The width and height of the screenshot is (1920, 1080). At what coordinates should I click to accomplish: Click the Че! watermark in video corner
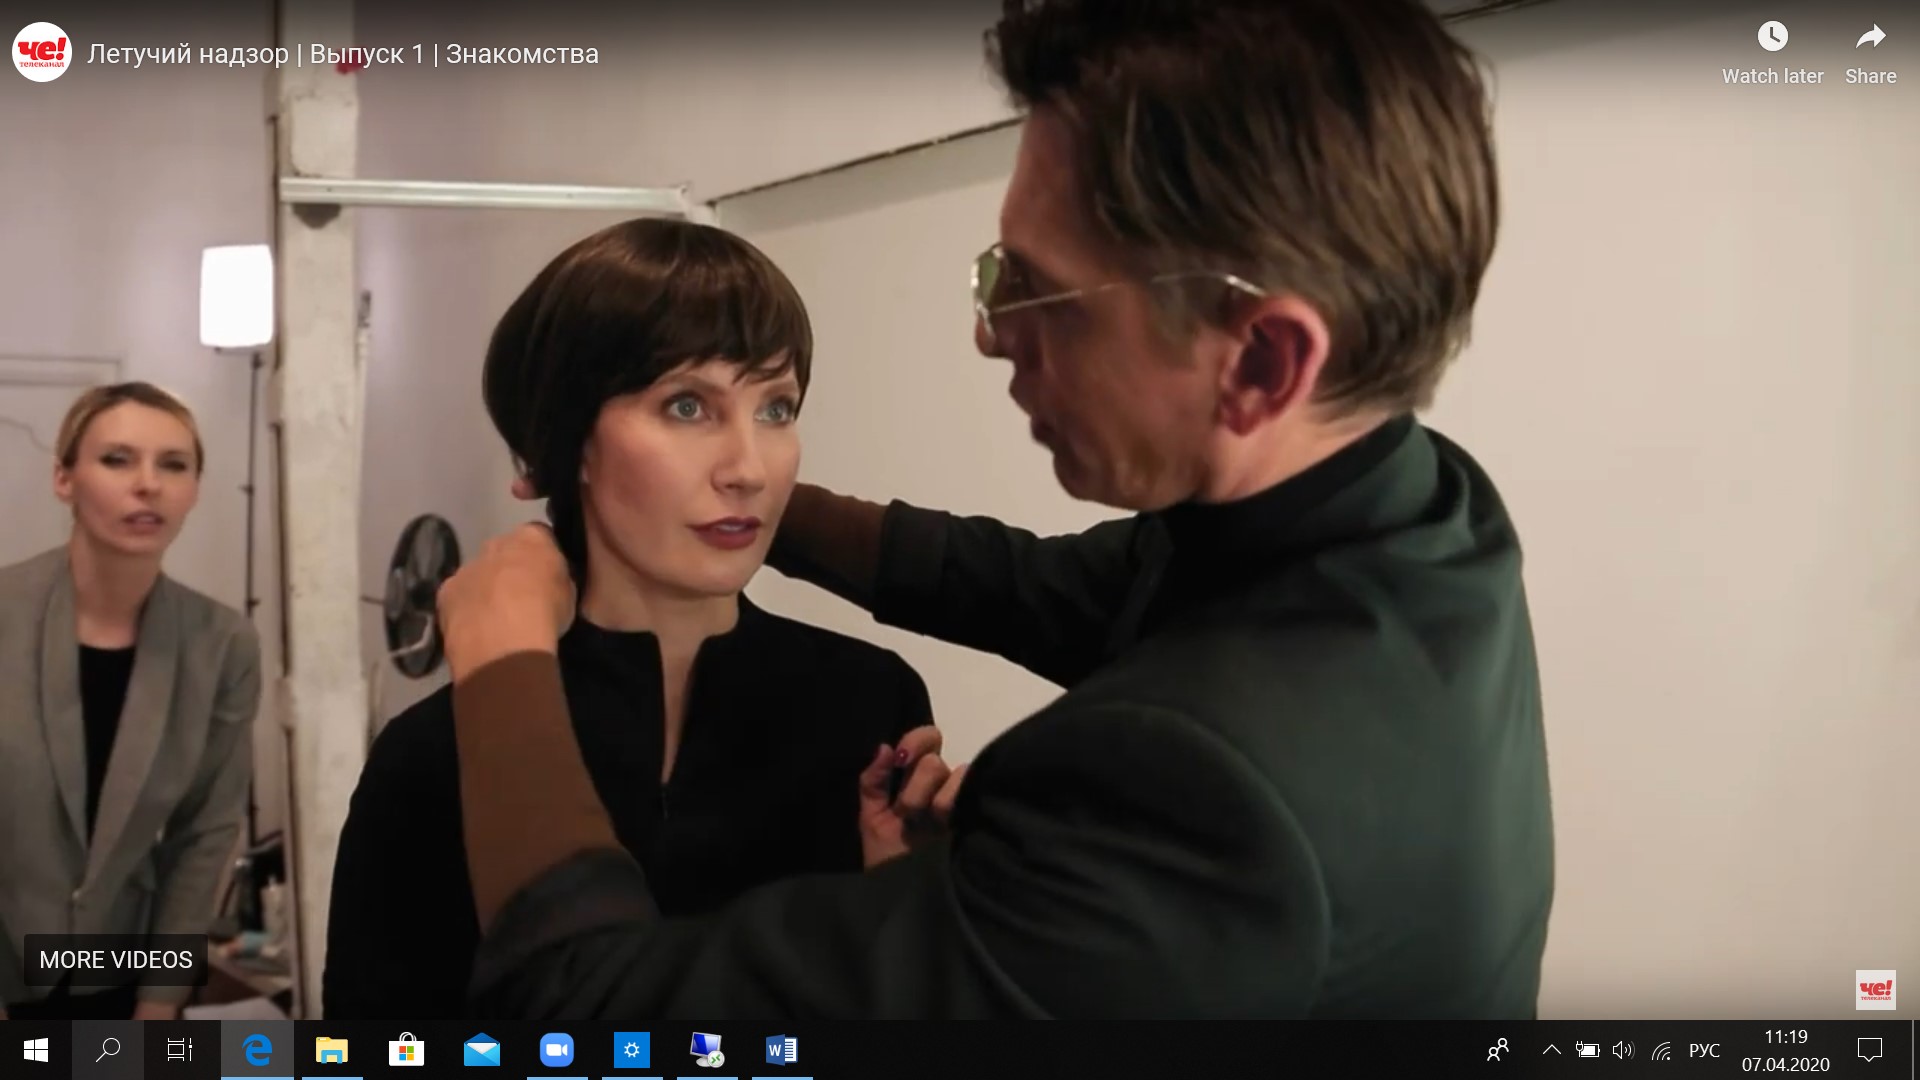point(1875,990)
